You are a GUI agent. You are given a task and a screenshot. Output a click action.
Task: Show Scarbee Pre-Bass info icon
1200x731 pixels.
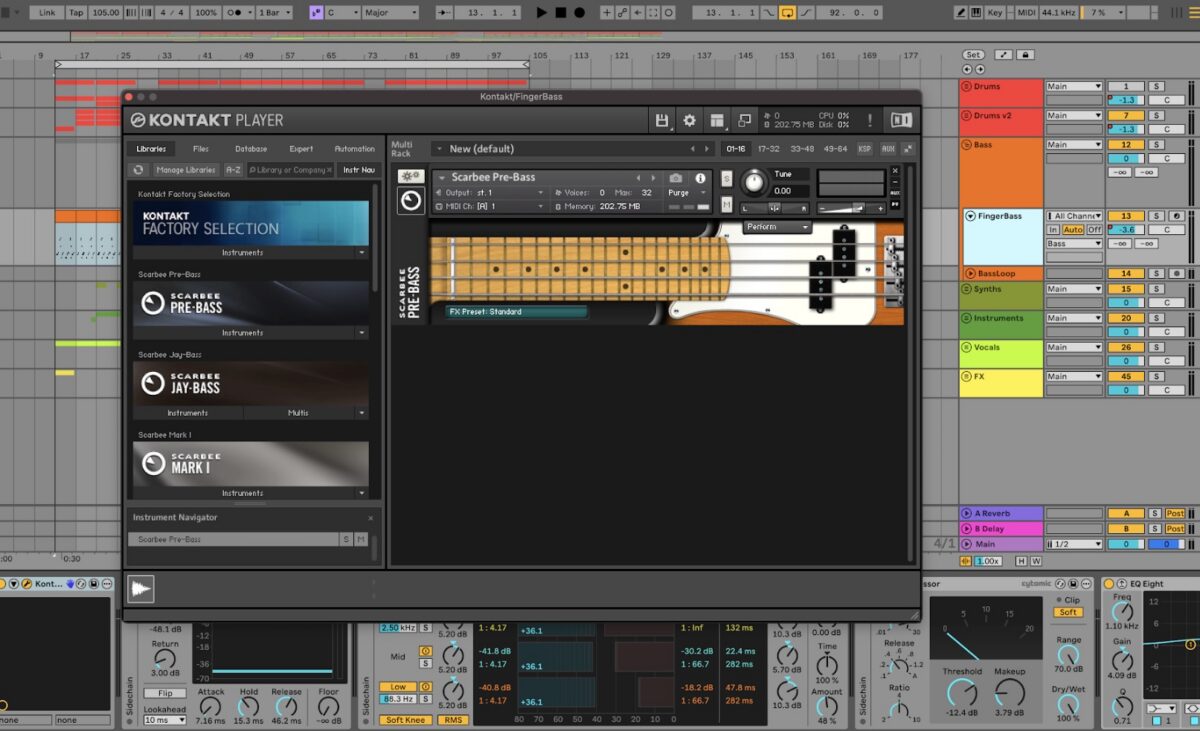700,178
